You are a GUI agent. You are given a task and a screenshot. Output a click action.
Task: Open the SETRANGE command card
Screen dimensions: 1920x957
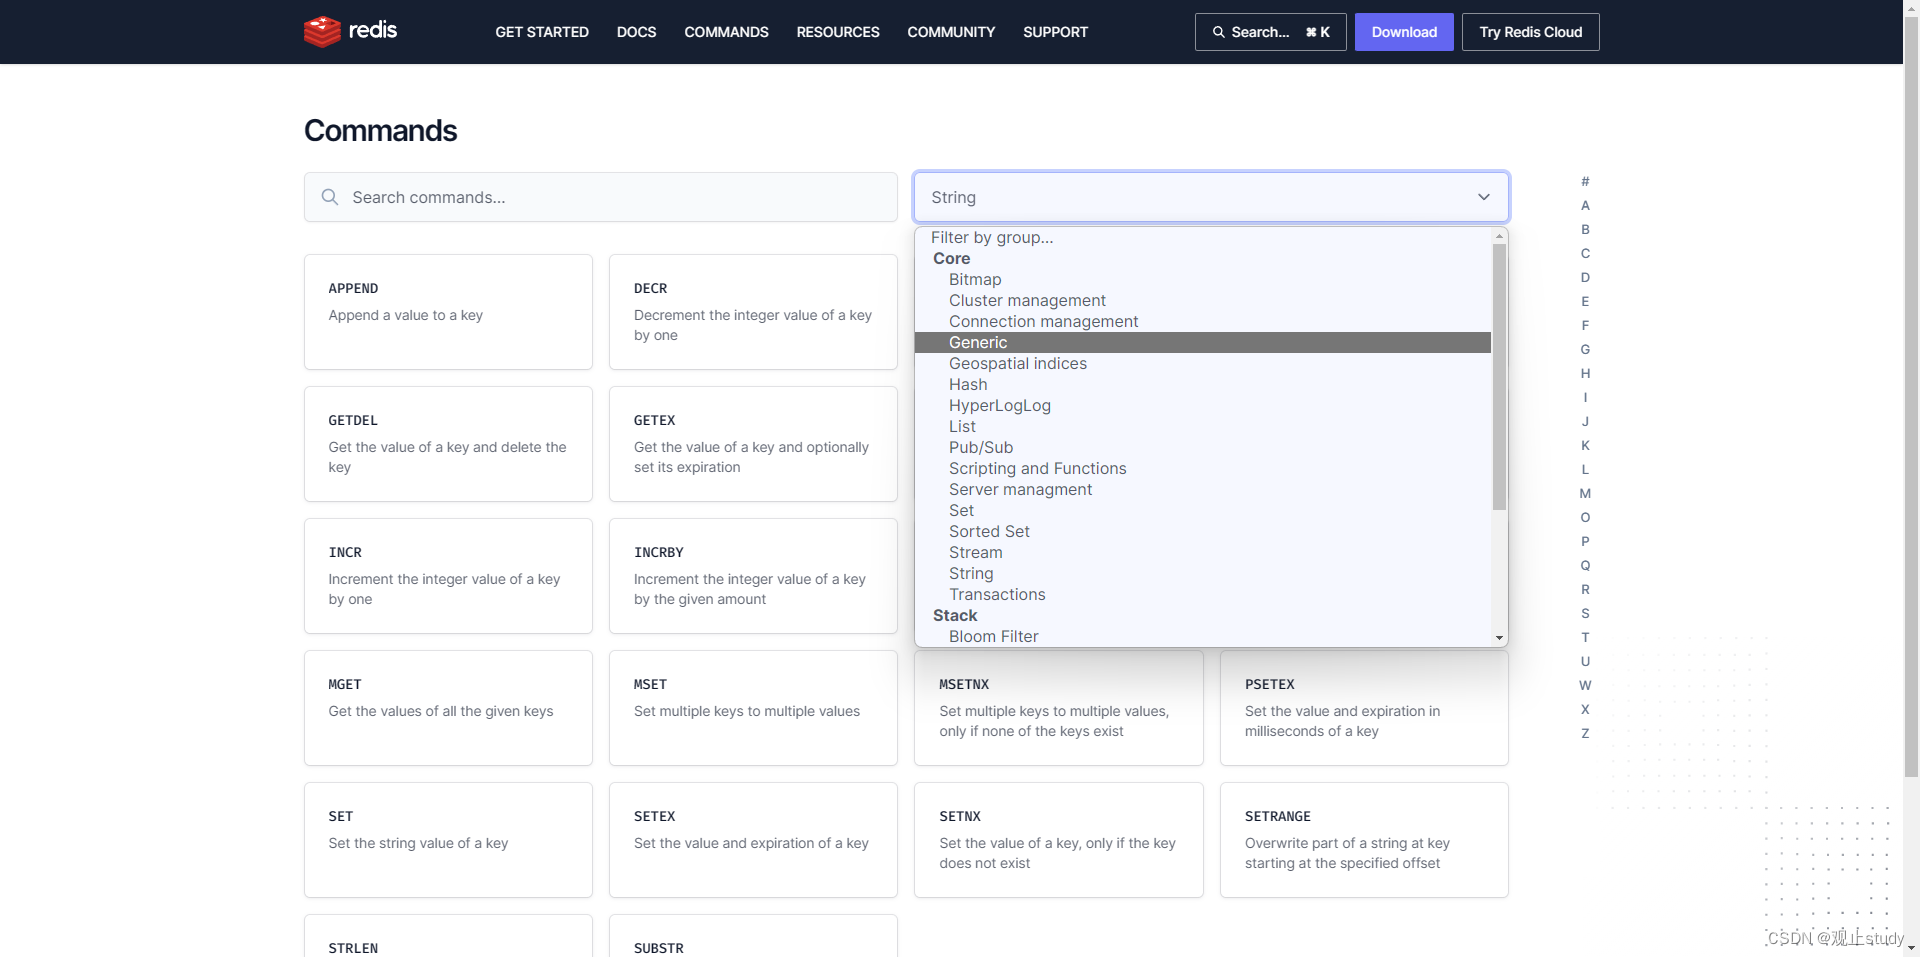click(1364, 840)
